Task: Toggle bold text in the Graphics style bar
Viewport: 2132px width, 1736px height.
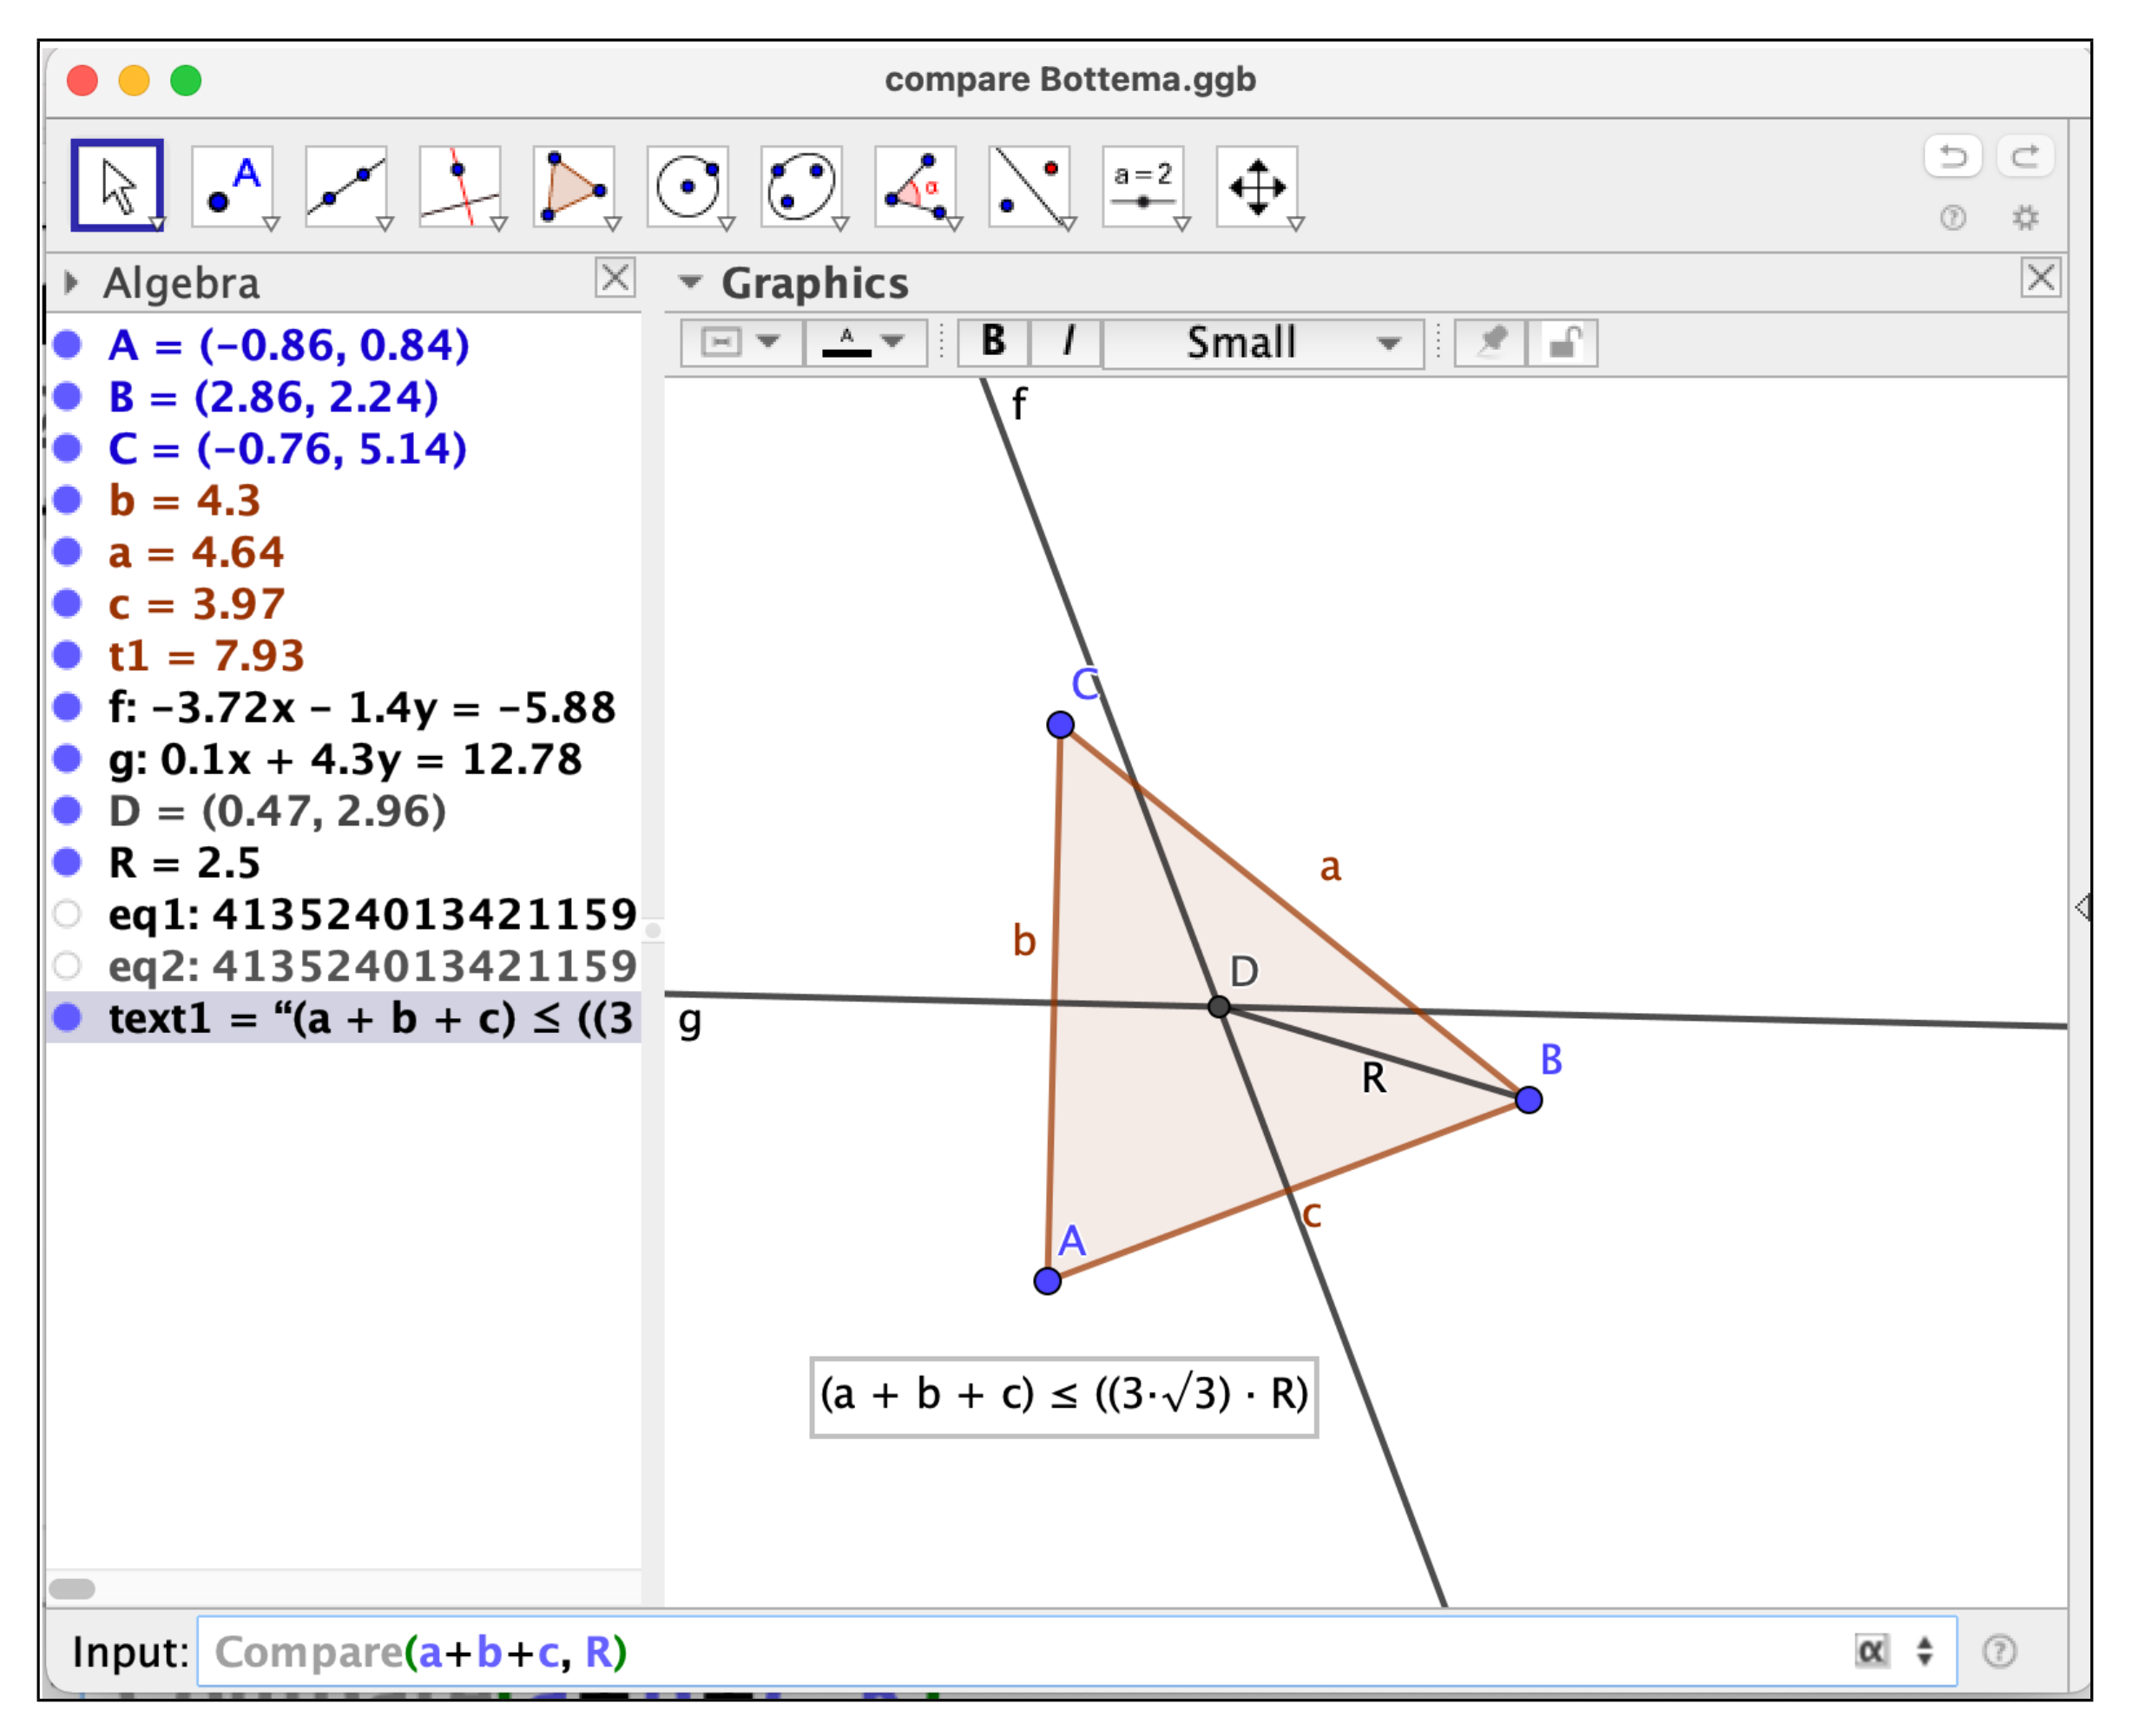Action: 991,343
